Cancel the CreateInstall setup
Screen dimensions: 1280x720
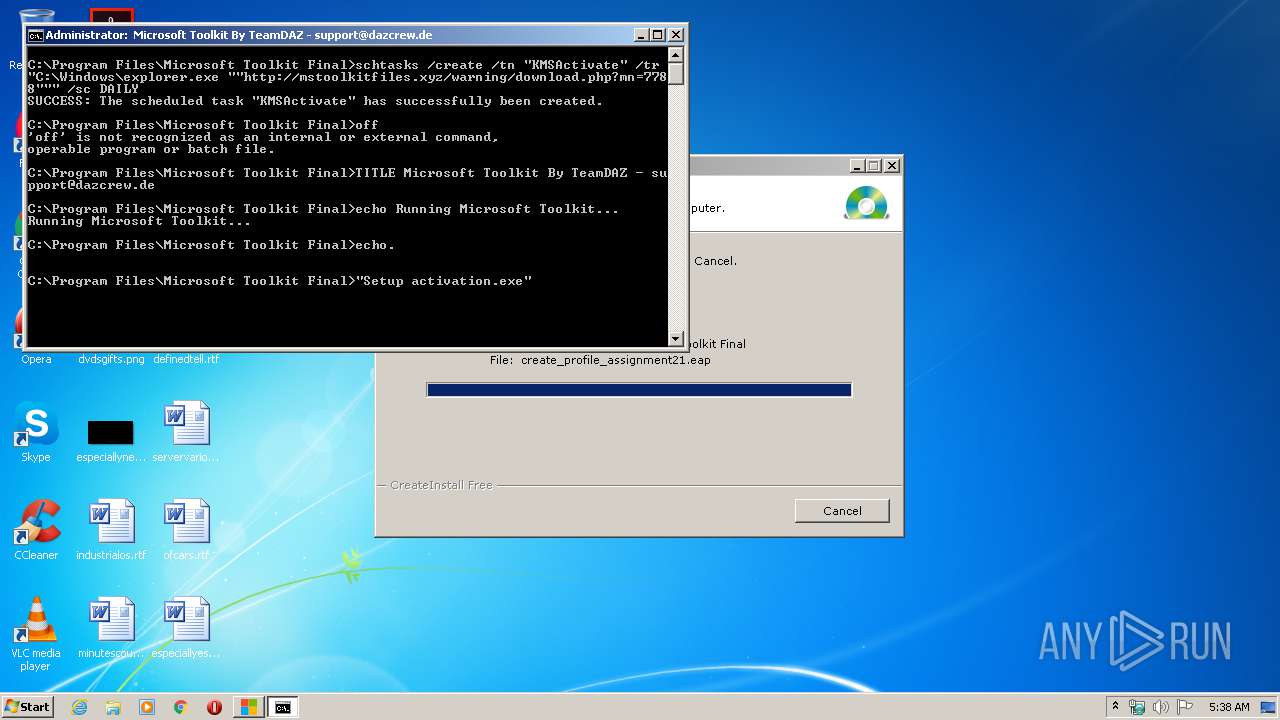[x=842, y=511]
